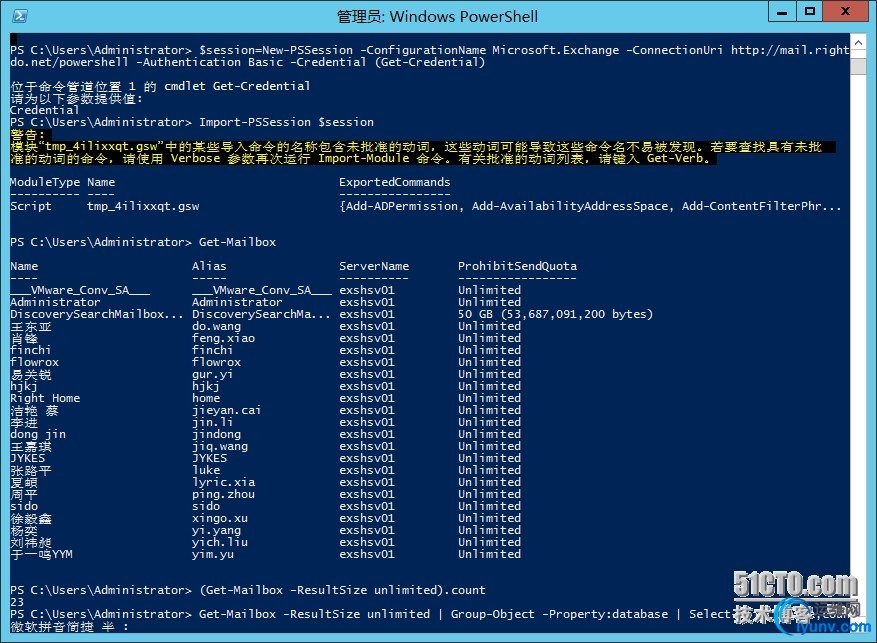Click "flowrox" in the Alias column
The width and height of the screenshot is (877, 643).
[x=216, y=362]
